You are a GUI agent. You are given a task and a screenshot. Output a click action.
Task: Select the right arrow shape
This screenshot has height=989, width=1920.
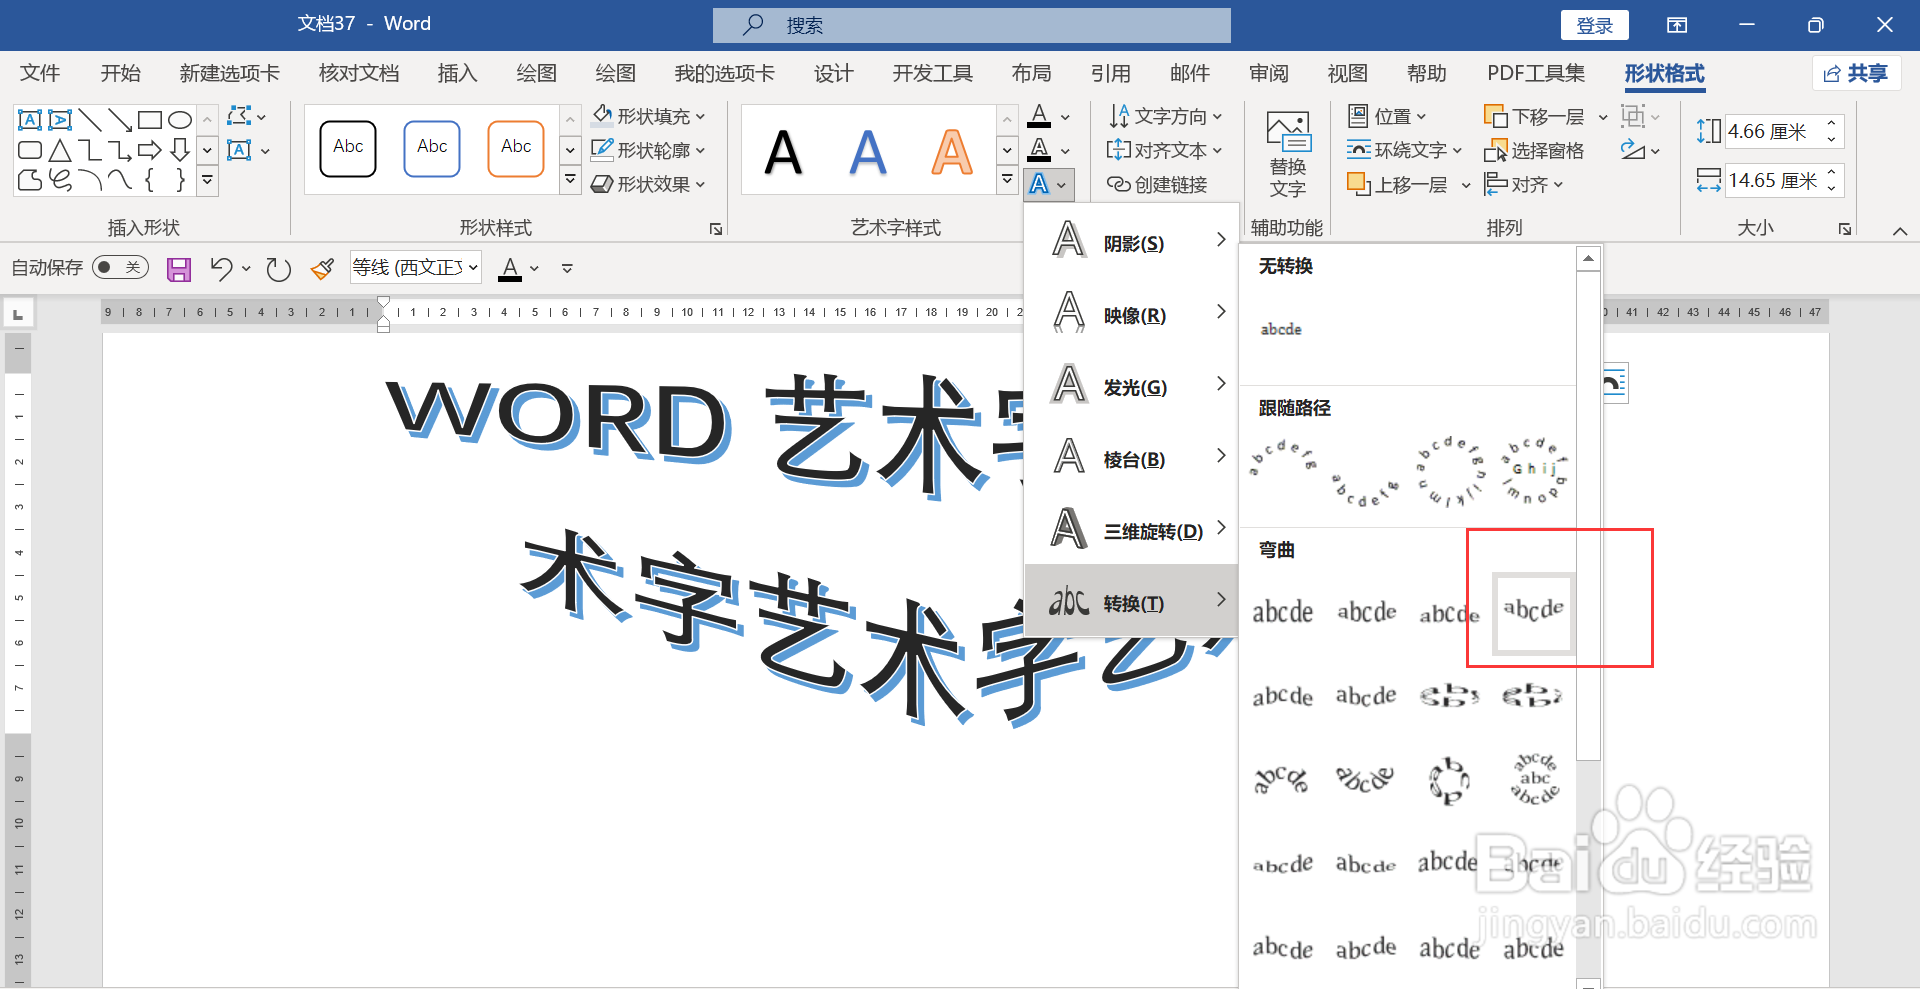150,151
